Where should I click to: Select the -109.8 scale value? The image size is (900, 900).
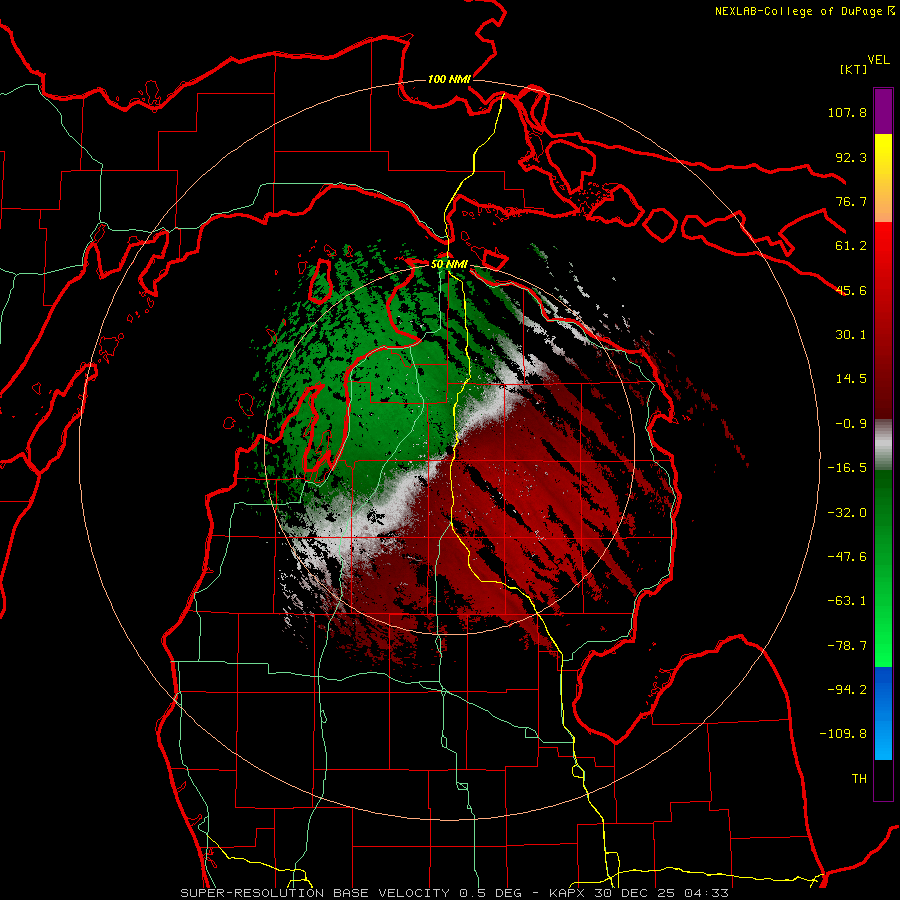[x=843, y=734]
